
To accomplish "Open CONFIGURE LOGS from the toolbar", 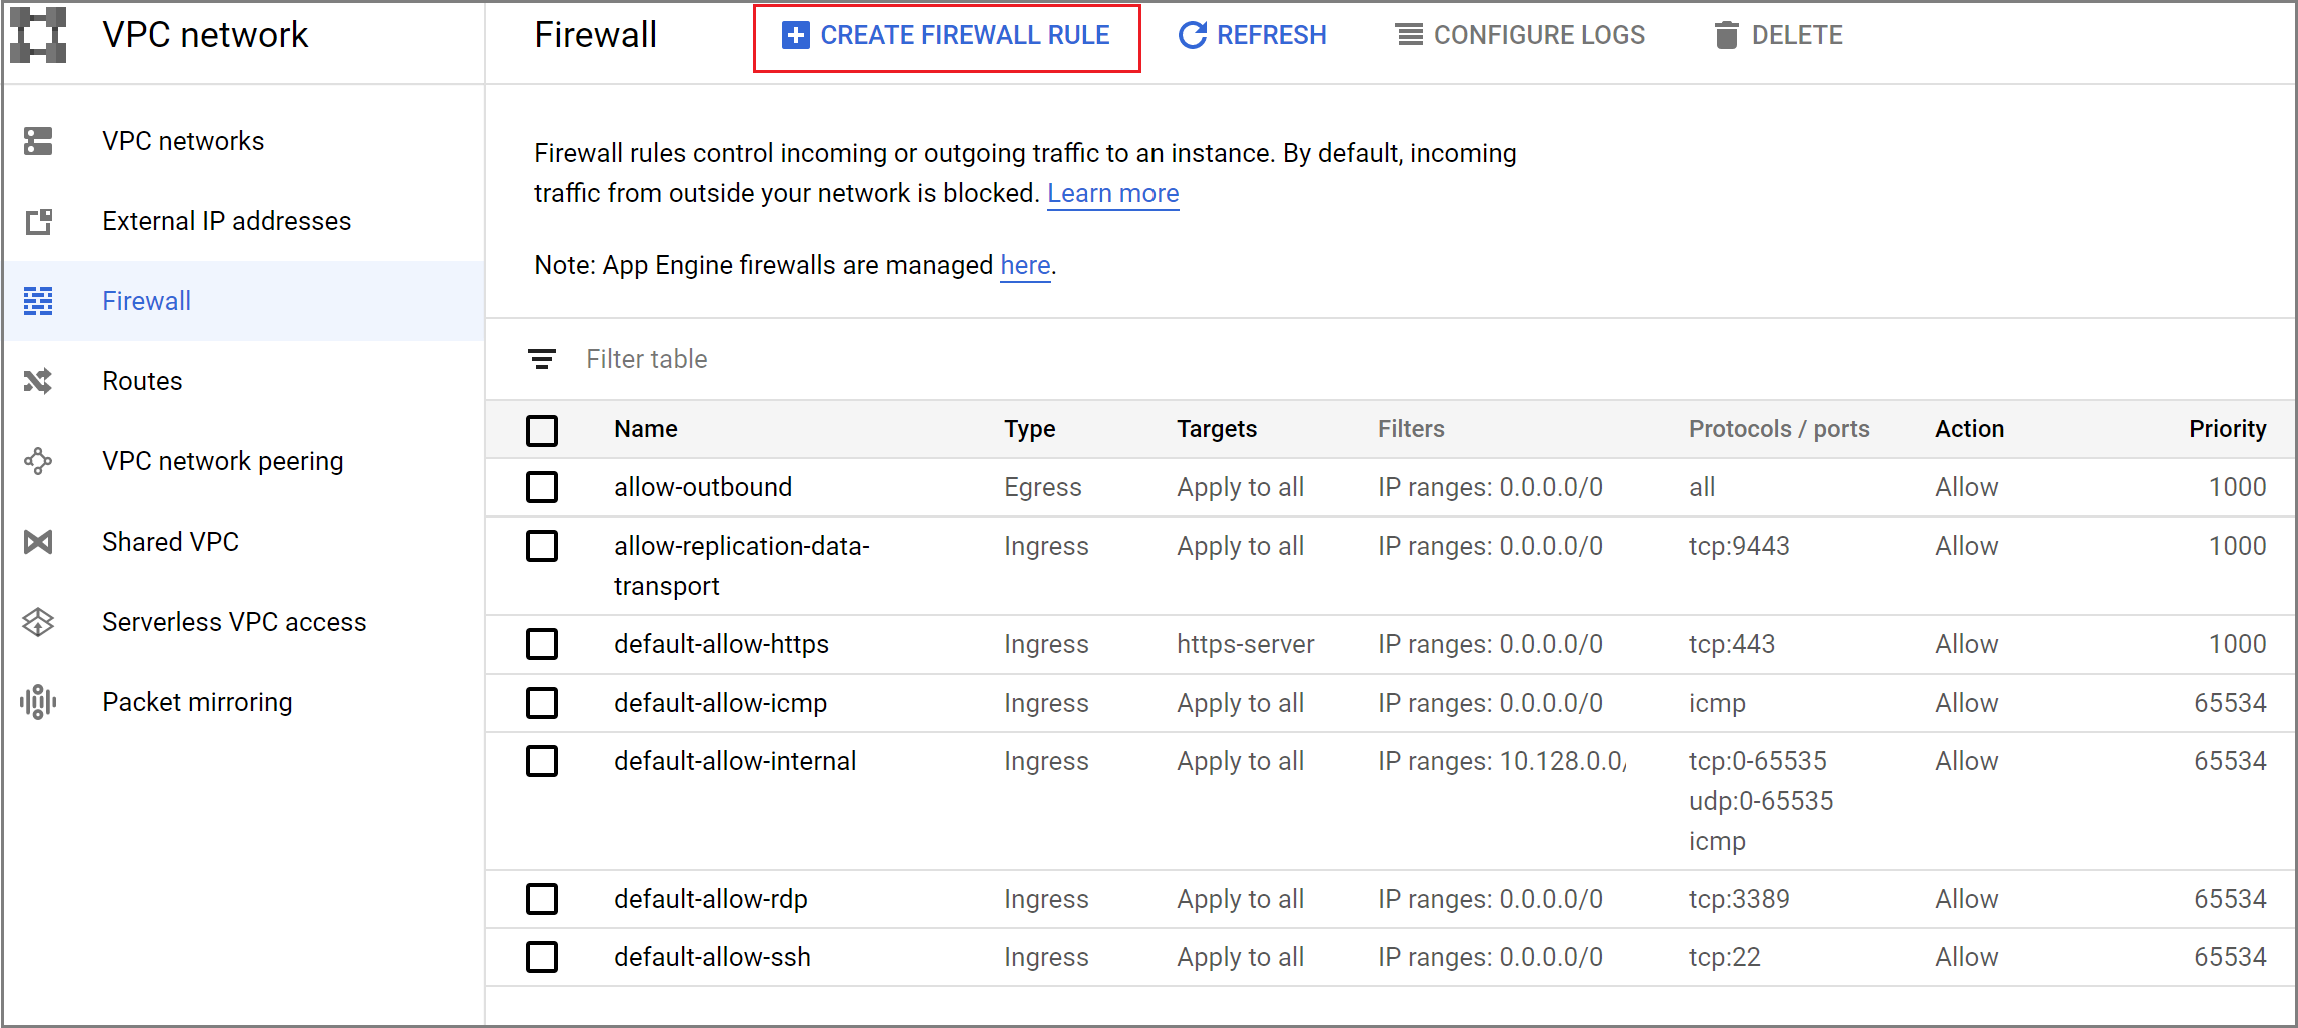I will (1521, 35).
